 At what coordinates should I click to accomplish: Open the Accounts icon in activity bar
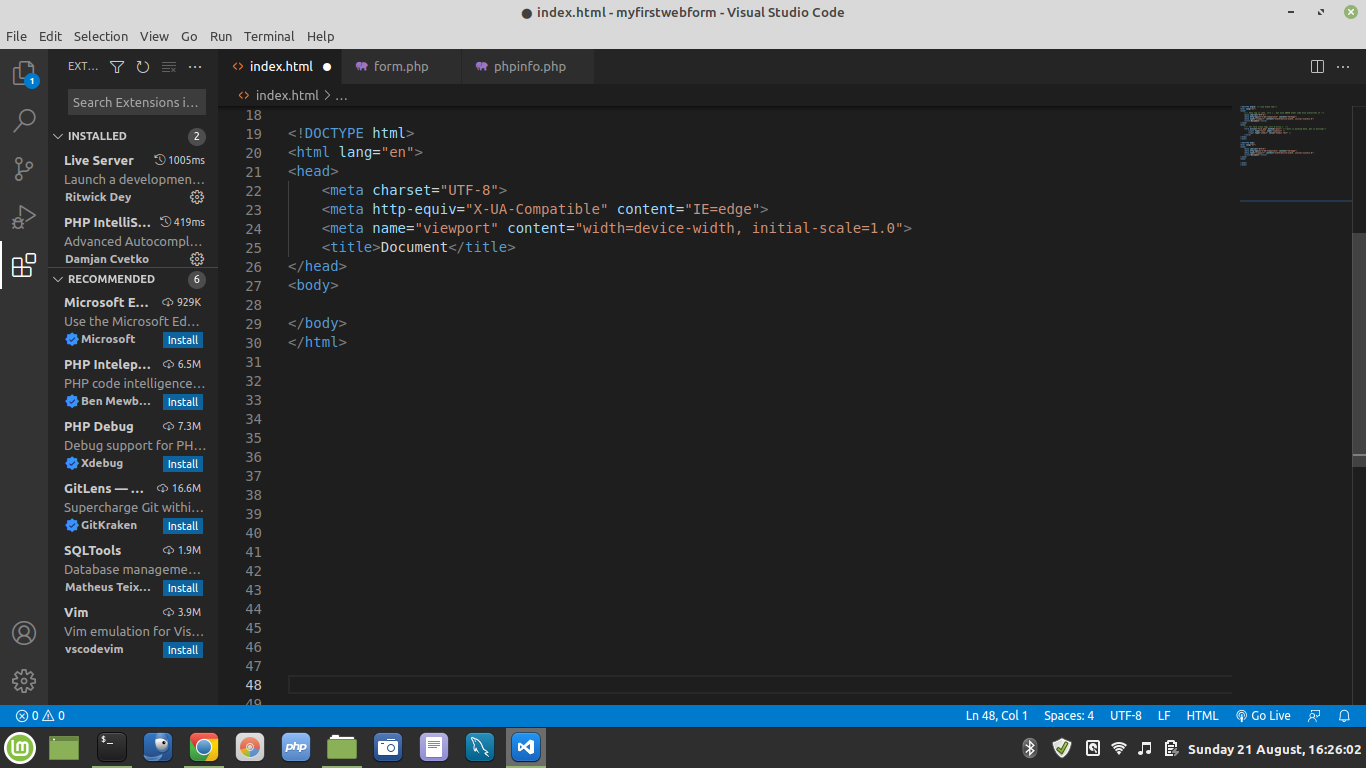tap(24, 633)
